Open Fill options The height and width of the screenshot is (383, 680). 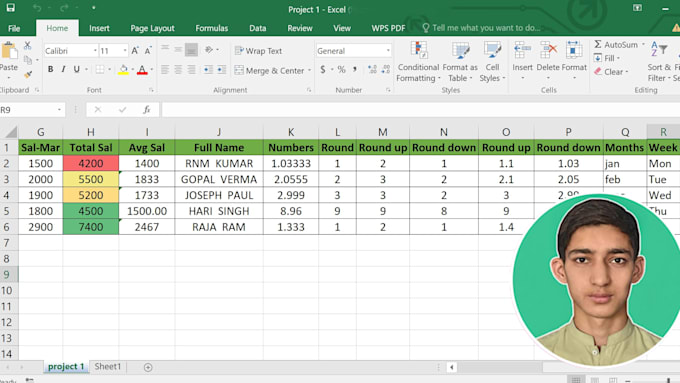[x=607, y=58]
